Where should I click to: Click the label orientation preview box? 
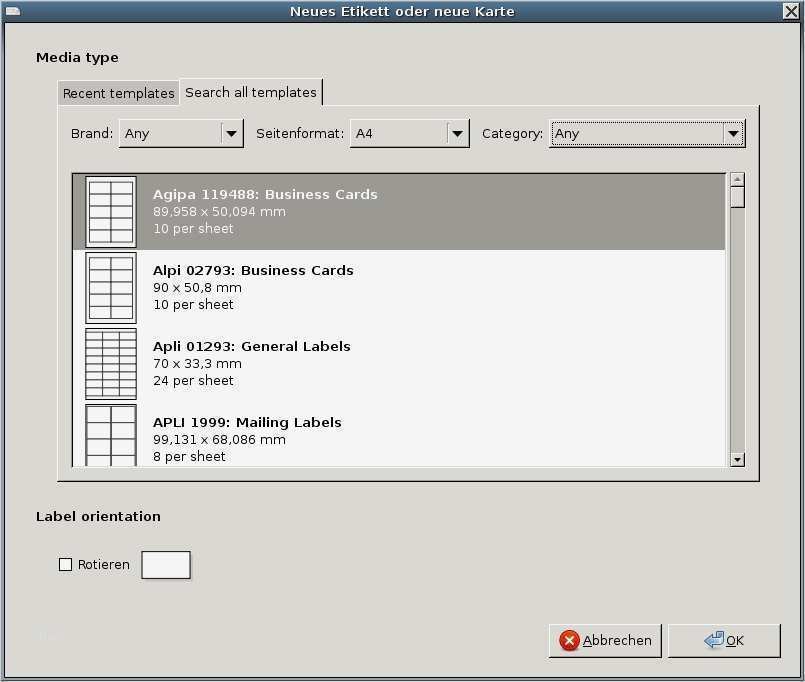pyautogui.click(x=166, y=565)
